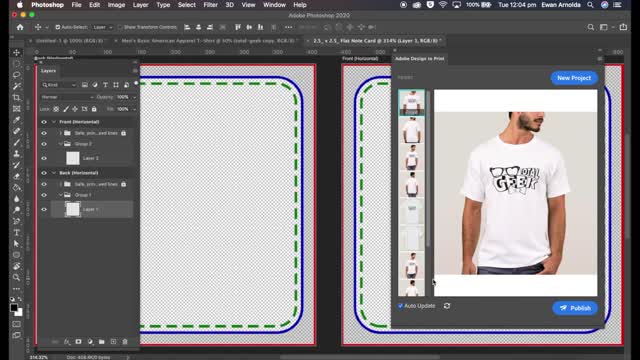Select the Hand tool
The image size is (640, 360).
coord(16,266)
